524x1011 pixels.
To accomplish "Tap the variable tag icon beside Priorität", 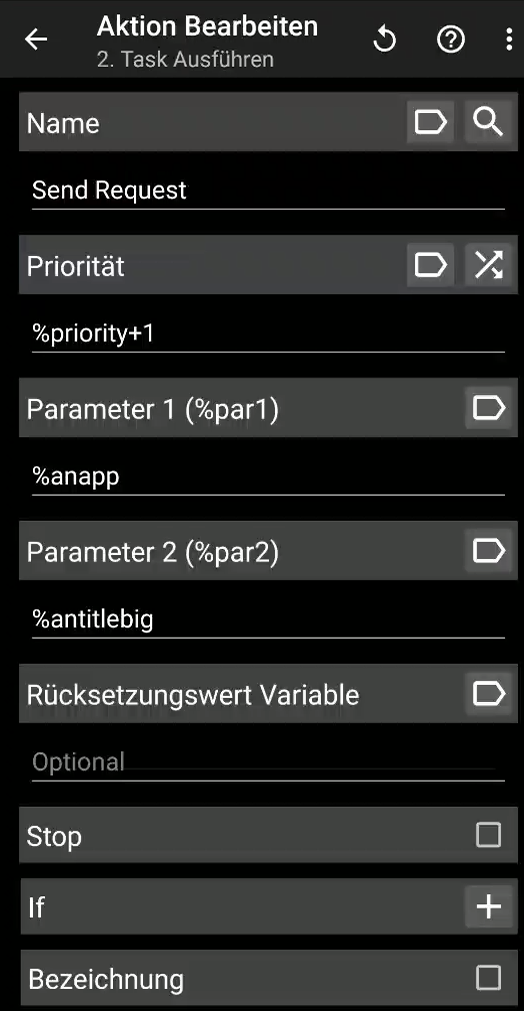I will tap(431, 264).
